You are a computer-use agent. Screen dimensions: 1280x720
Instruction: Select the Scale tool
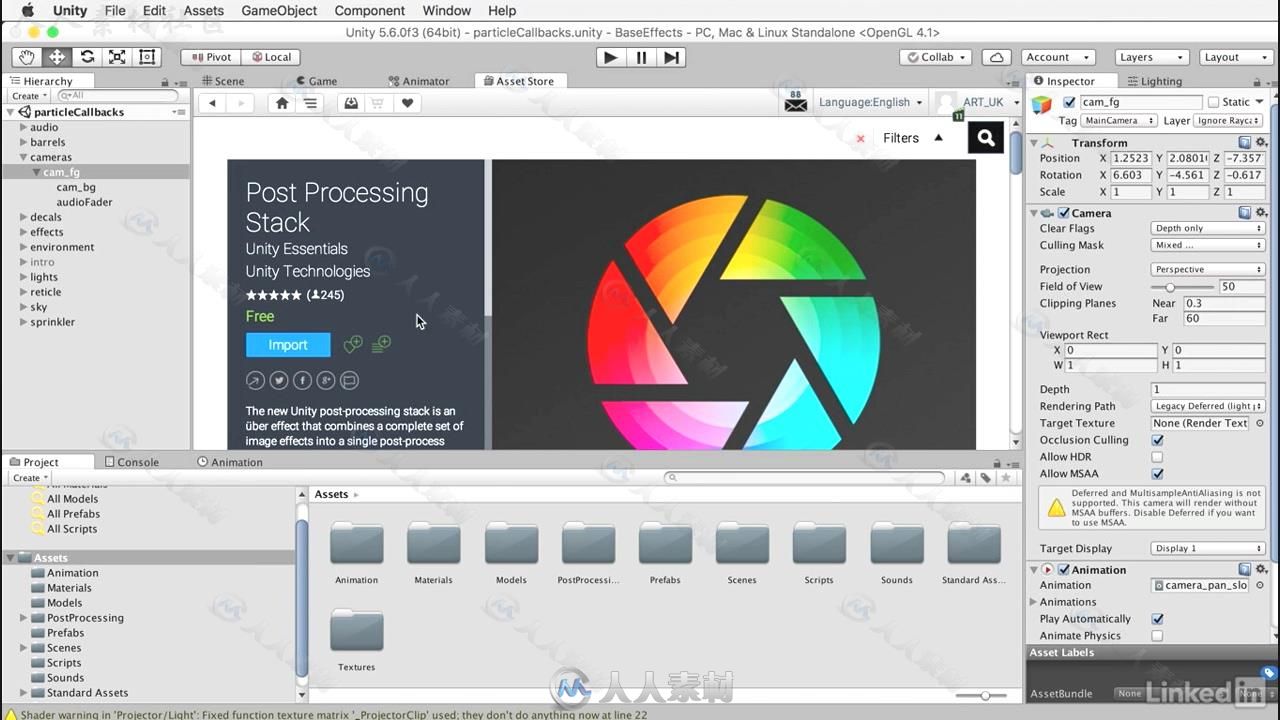click(117, 57)
